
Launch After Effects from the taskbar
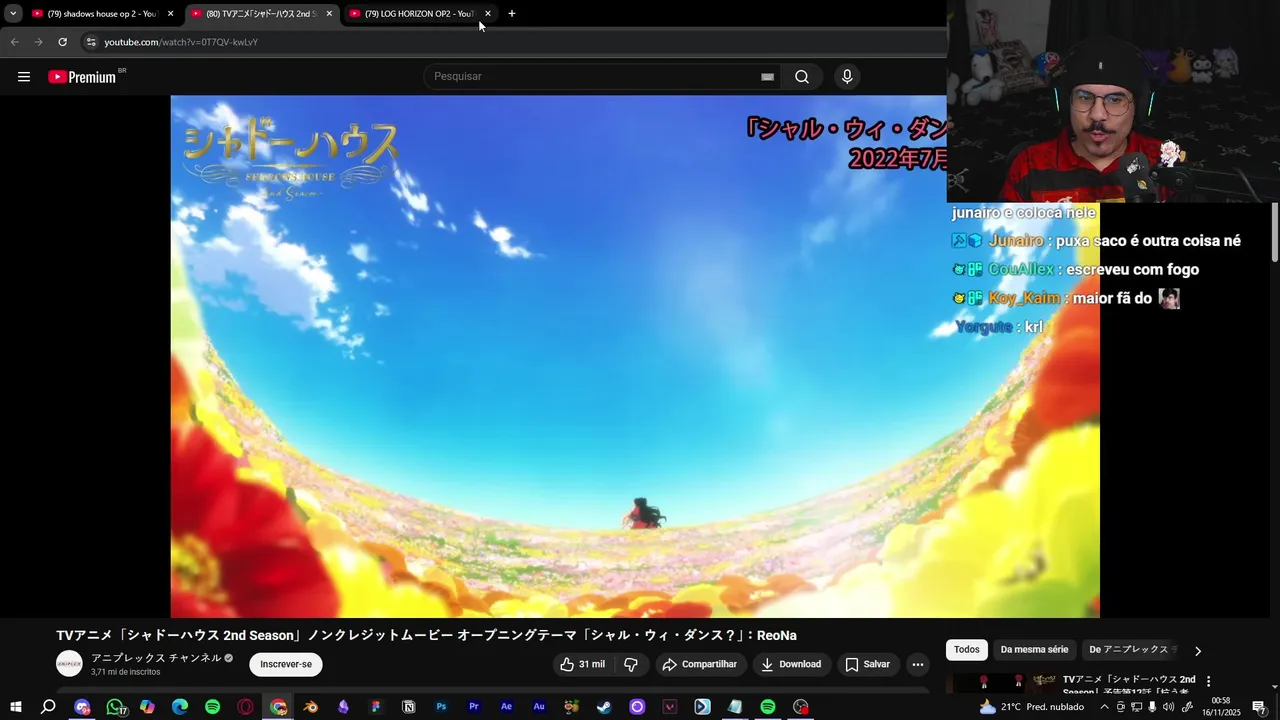coord(506,707)
